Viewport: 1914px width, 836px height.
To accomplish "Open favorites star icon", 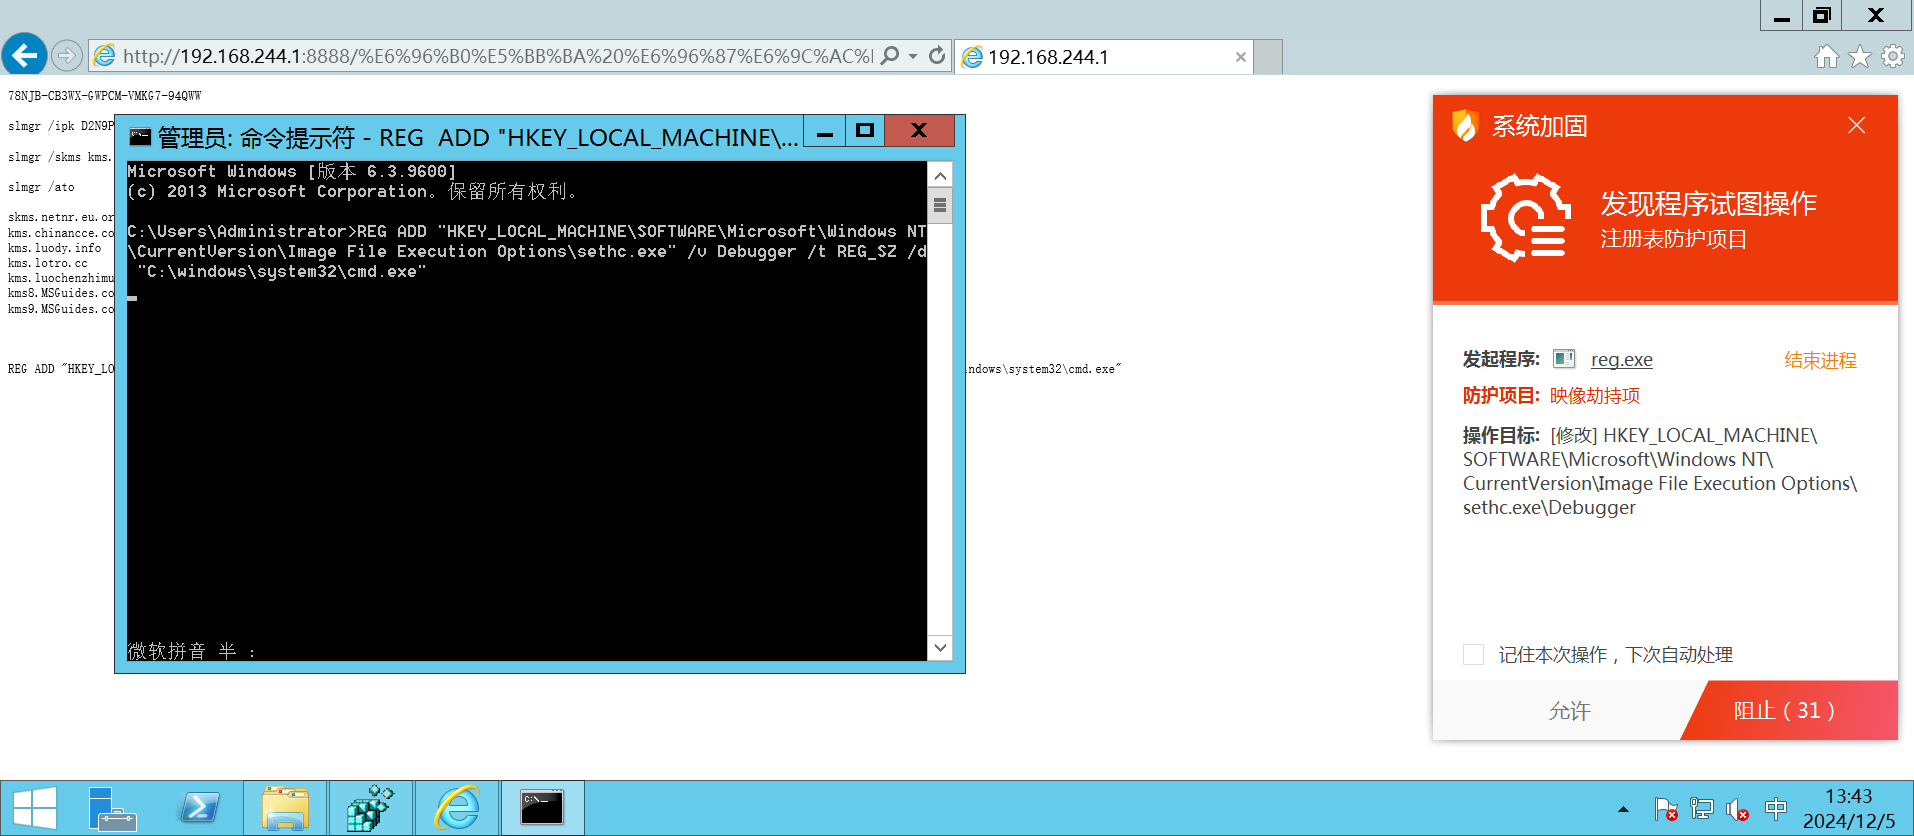I will coord(1860,57).
